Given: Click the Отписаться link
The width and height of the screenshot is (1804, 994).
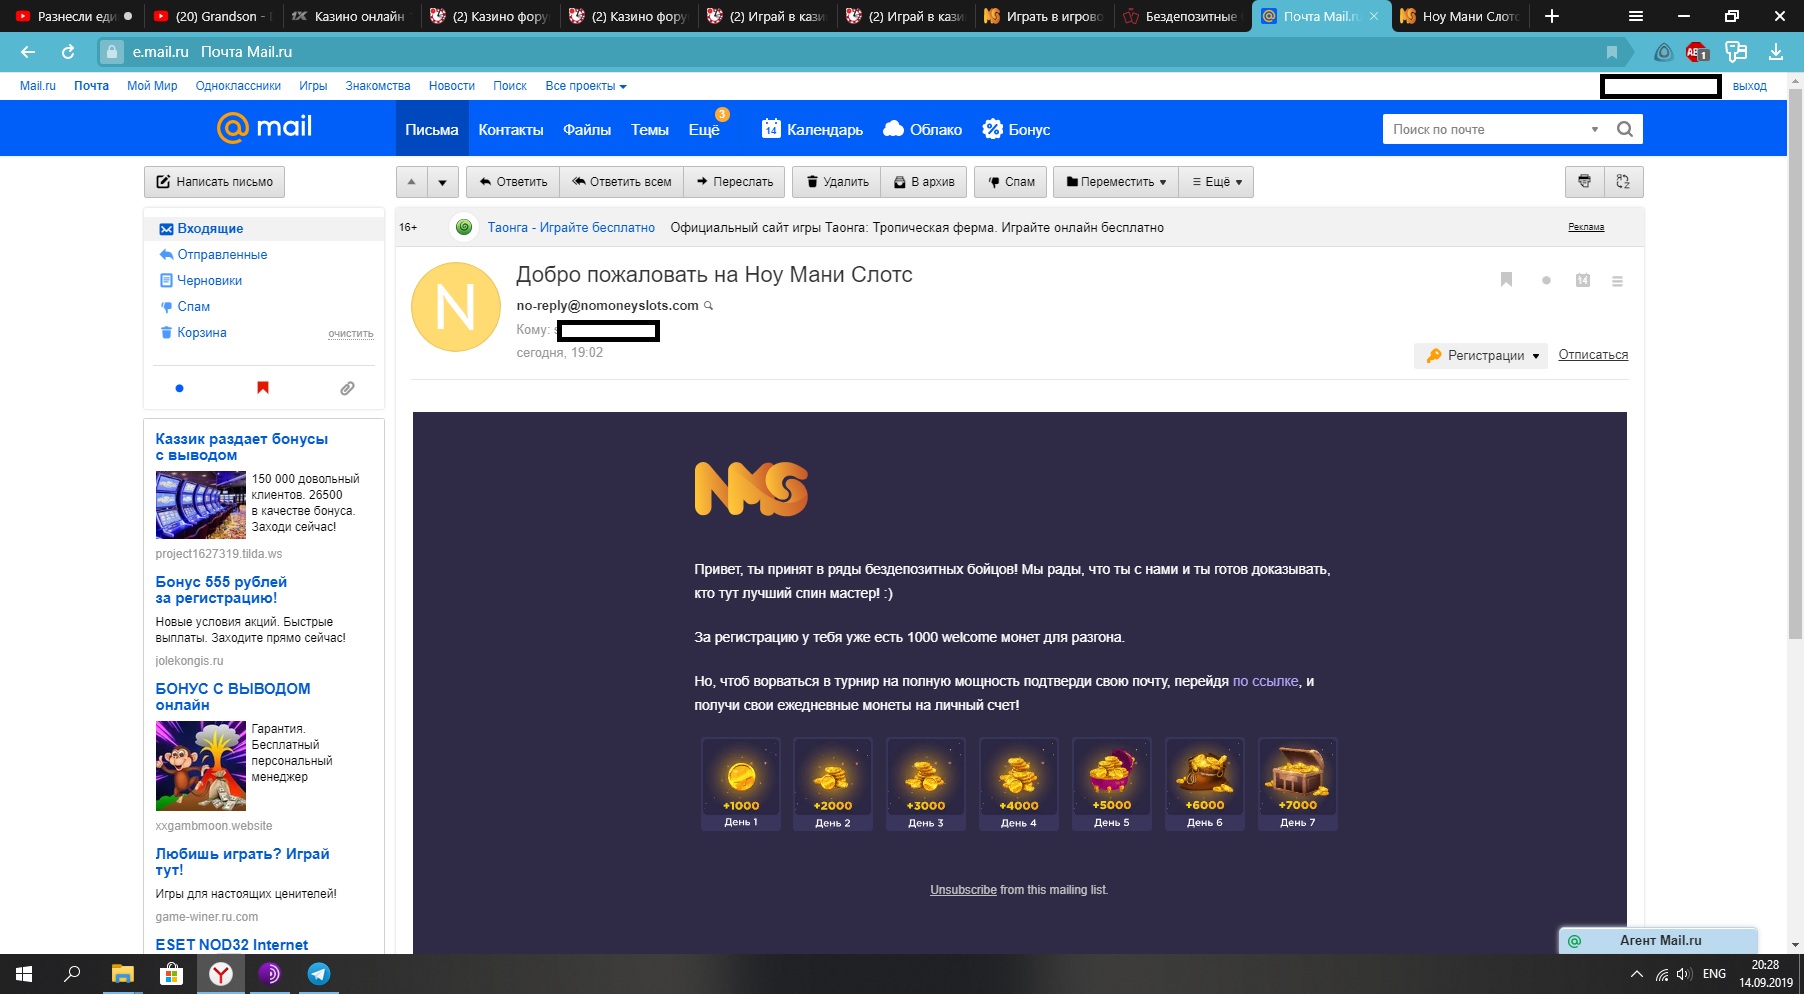Looking at the screenshot, I should pyautogui.click(x=1593, y=355).
